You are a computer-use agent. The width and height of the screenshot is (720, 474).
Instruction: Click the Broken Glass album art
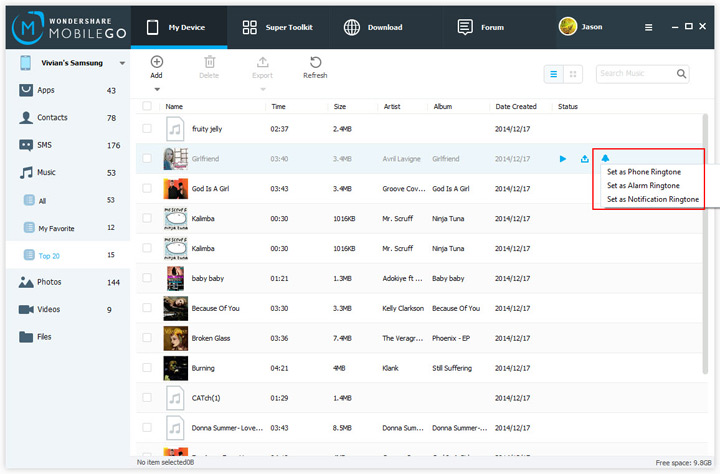(x=175, y=338)
